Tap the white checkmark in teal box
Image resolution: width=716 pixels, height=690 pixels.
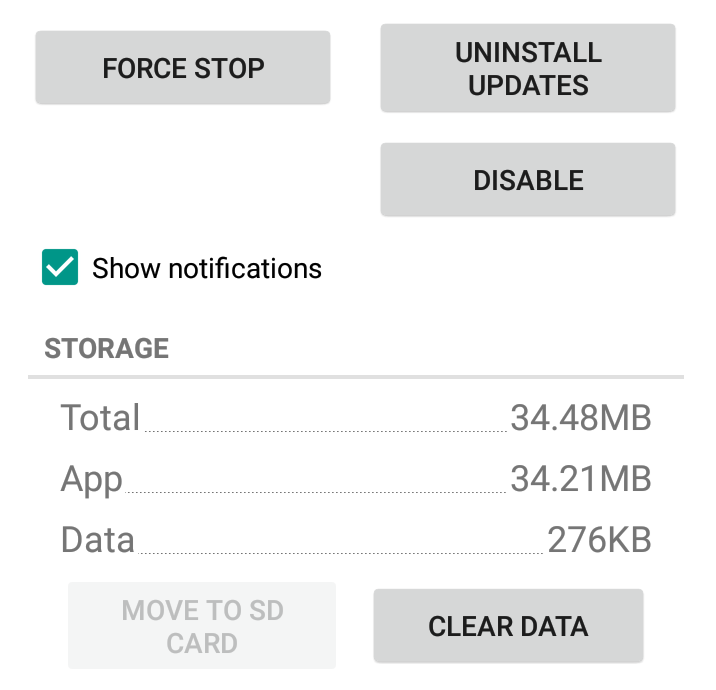click(x=60, y=268)
